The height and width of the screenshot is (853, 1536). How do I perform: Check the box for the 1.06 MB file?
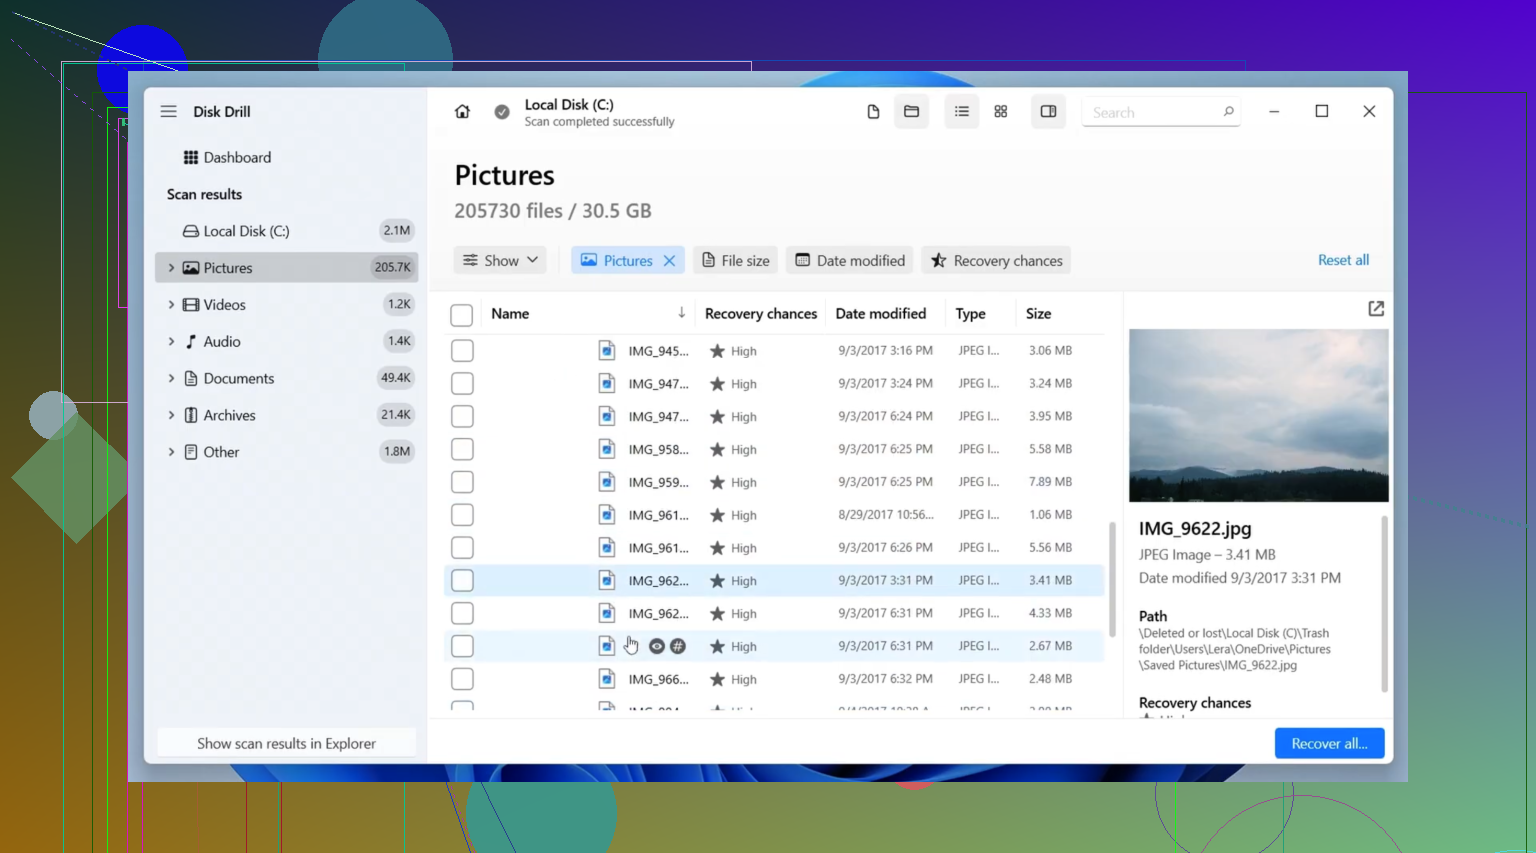(462, 515)
